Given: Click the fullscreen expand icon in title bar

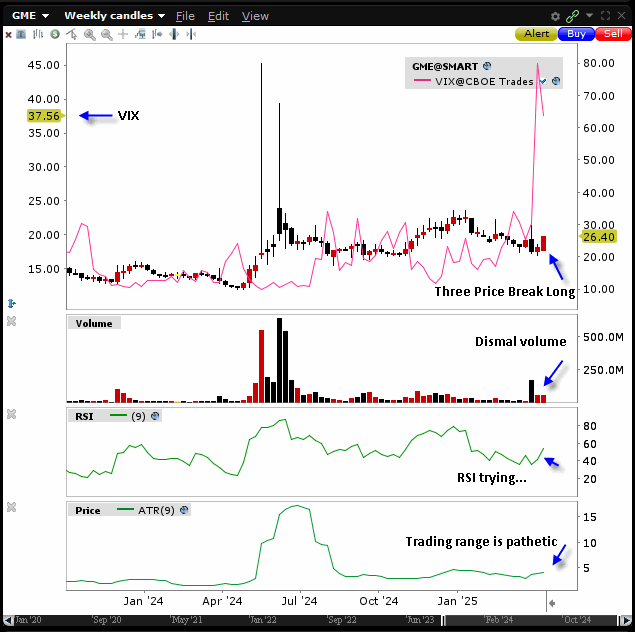Looking at the screenshot, I should click(x=605, y=16).
